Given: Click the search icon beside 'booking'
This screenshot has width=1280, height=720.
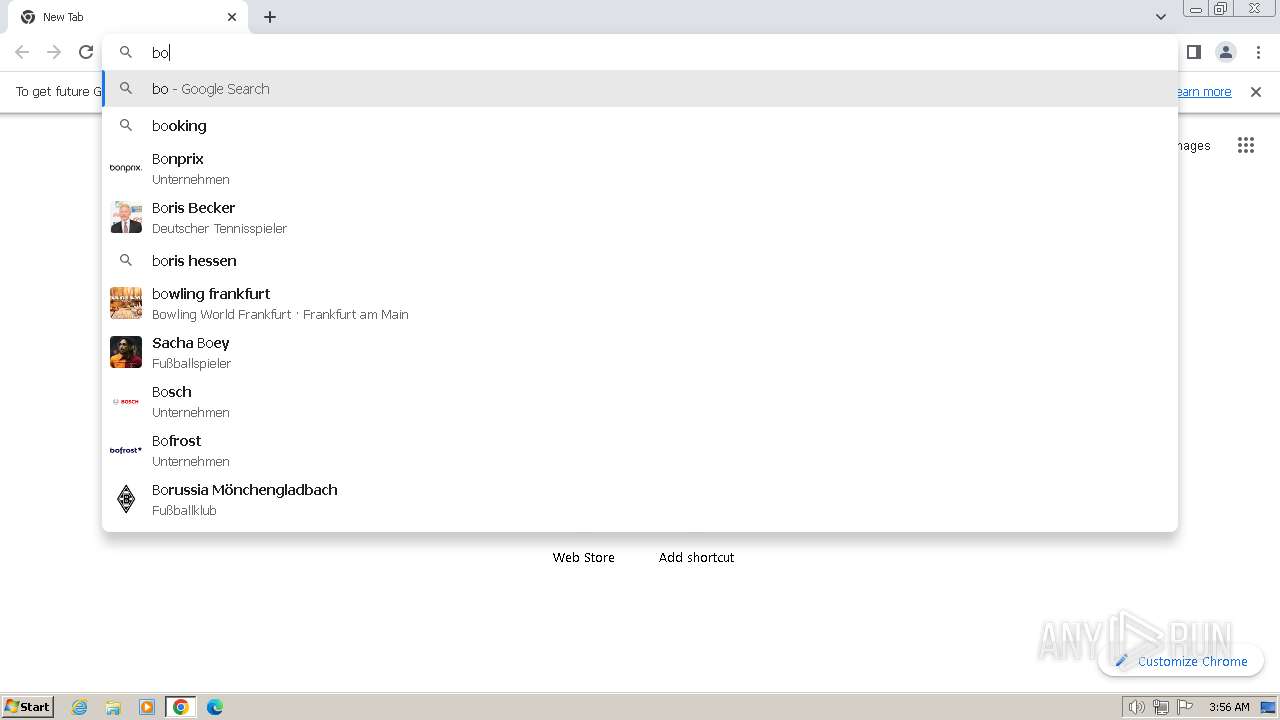Looking at the screenshot, I should 126,126.
